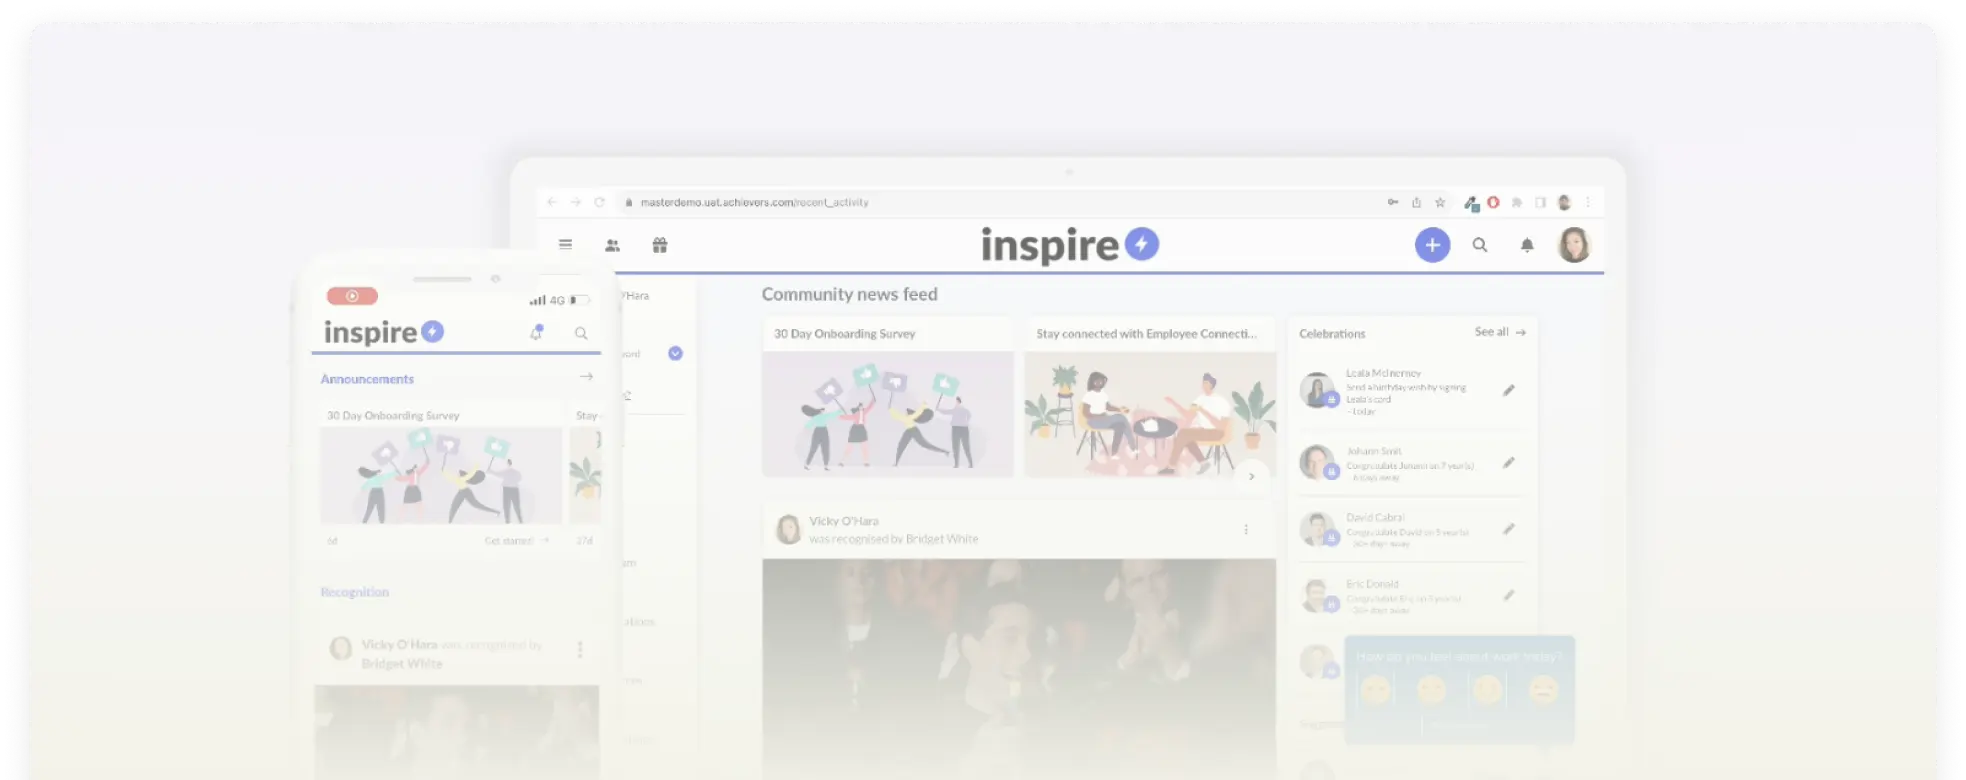Open the user profile avatar menu
The image size is (1966, 780).
1574,245
